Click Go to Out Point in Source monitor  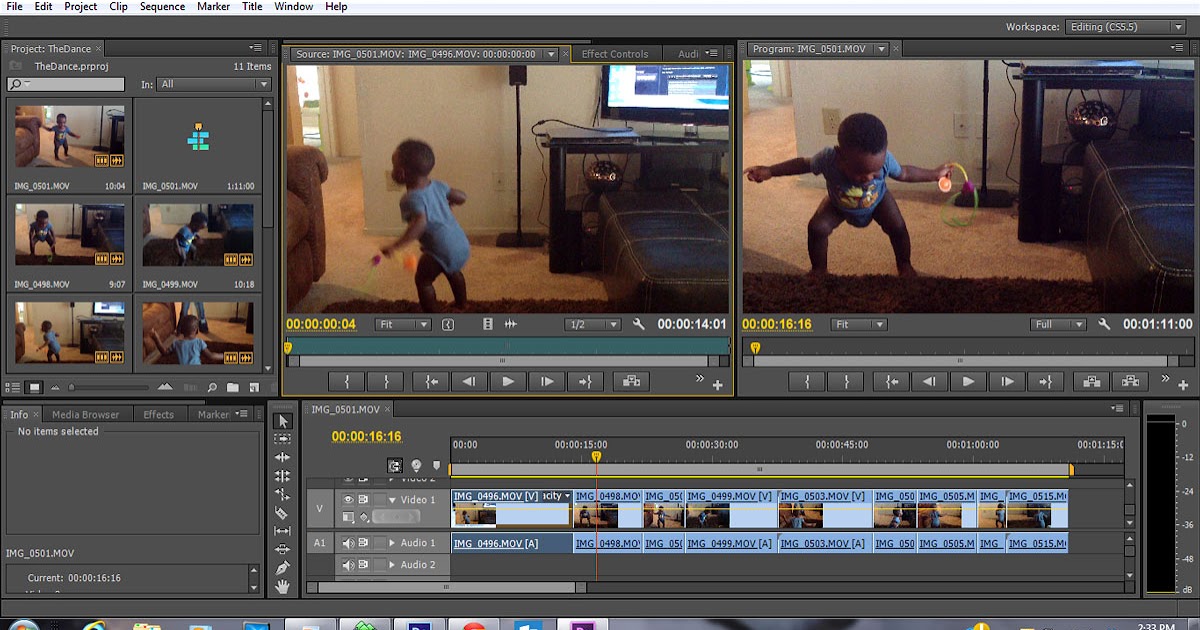click(x=584, y=380)
